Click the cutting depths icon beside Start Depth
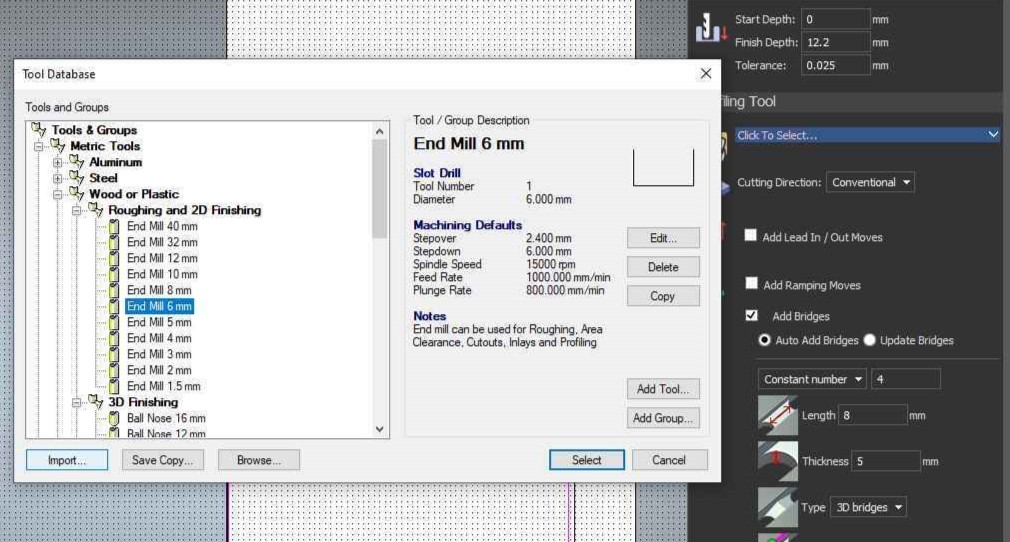 711,28
